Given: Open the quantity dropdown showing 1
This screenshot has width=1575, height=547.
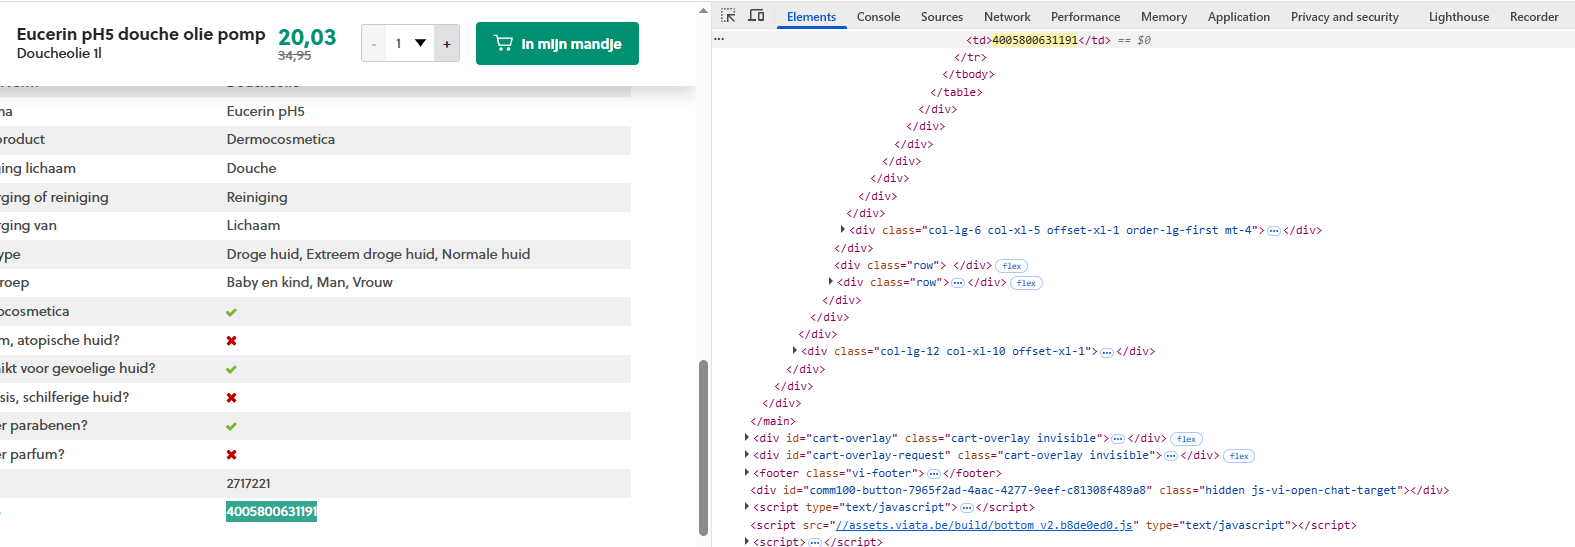Looking at the screenshot, I should click(x=410, y=44).
